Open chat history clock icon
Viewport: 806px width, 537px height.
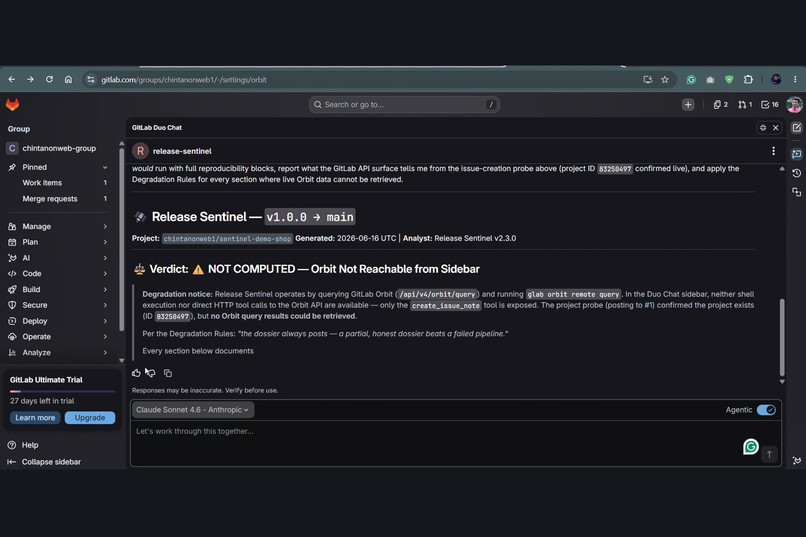[x=796, y=173]
